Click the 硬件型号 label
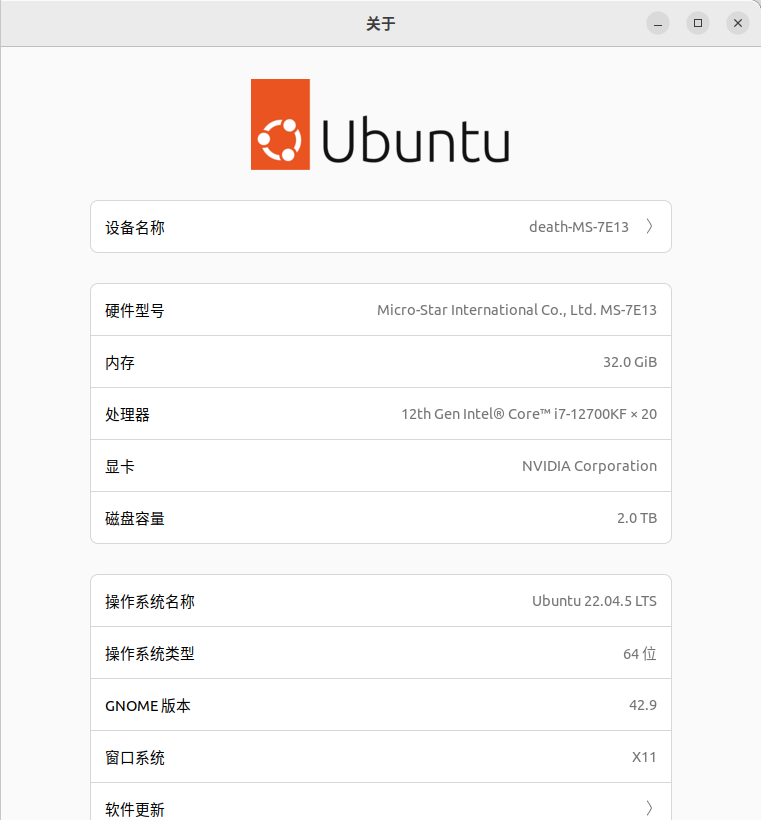 click(x=135, y=311)
